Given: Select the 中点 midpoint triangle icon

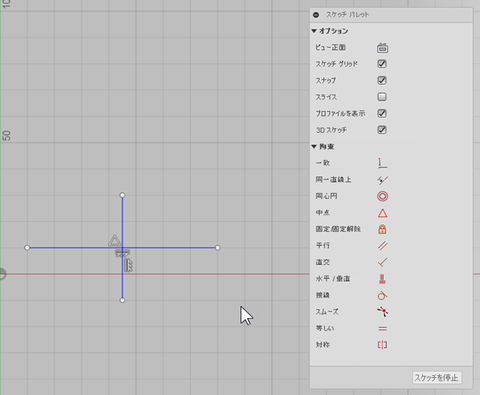Looking at the screenshot, I should [382, 213].
